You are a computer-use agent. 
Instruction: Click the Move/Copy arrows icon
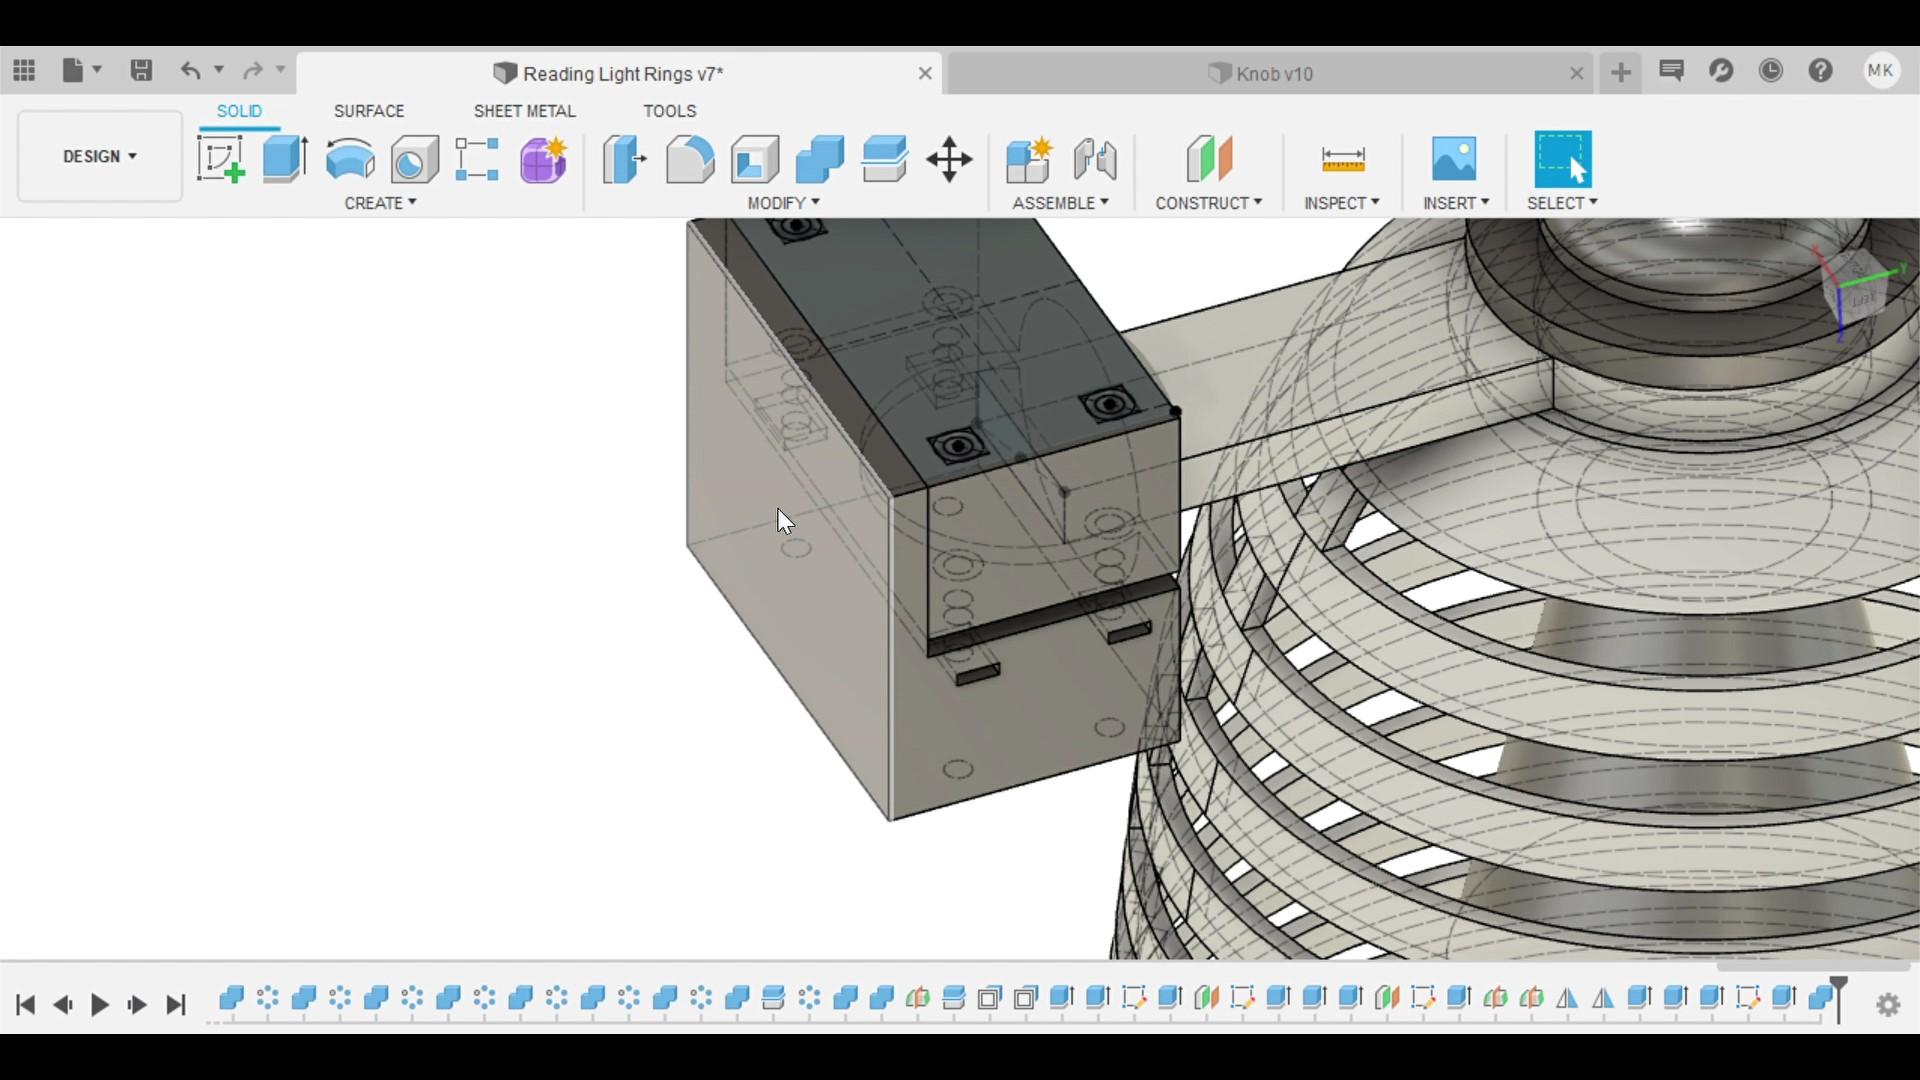(x=949, y=159)
